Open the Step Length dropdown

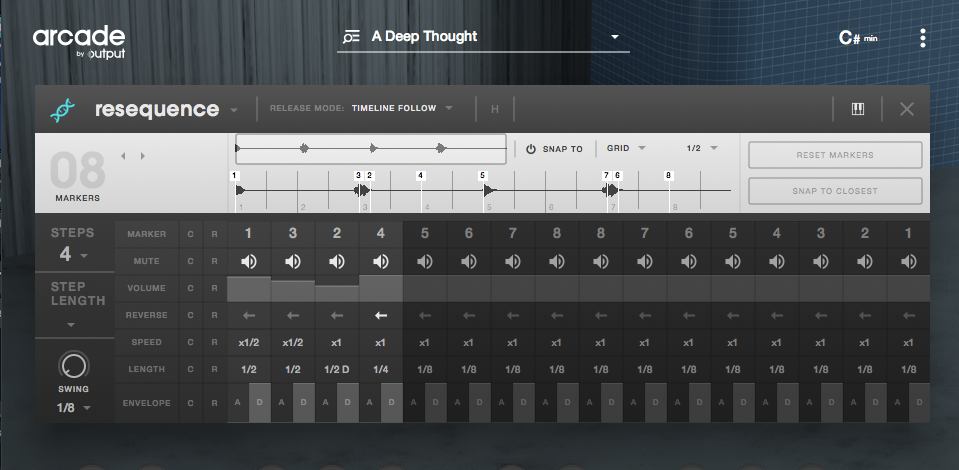coord(71,324)
